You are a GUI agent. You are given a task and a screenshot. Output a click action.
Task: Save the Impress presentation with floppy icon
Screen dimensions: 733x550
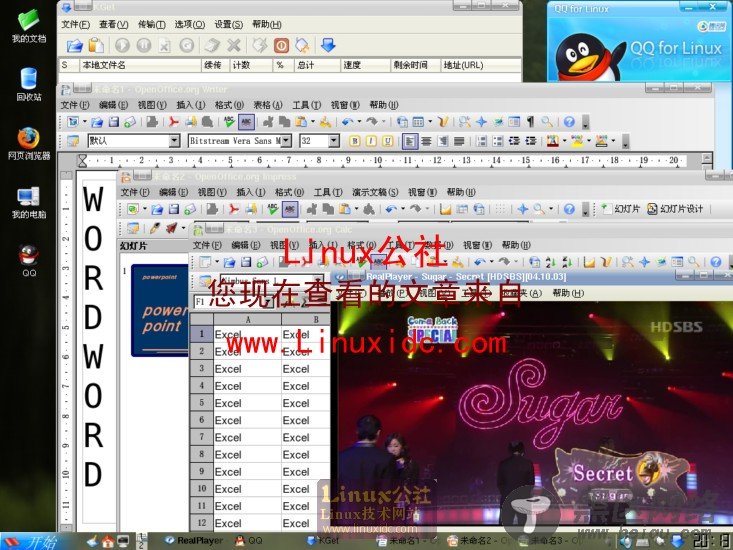coord(173,209)
